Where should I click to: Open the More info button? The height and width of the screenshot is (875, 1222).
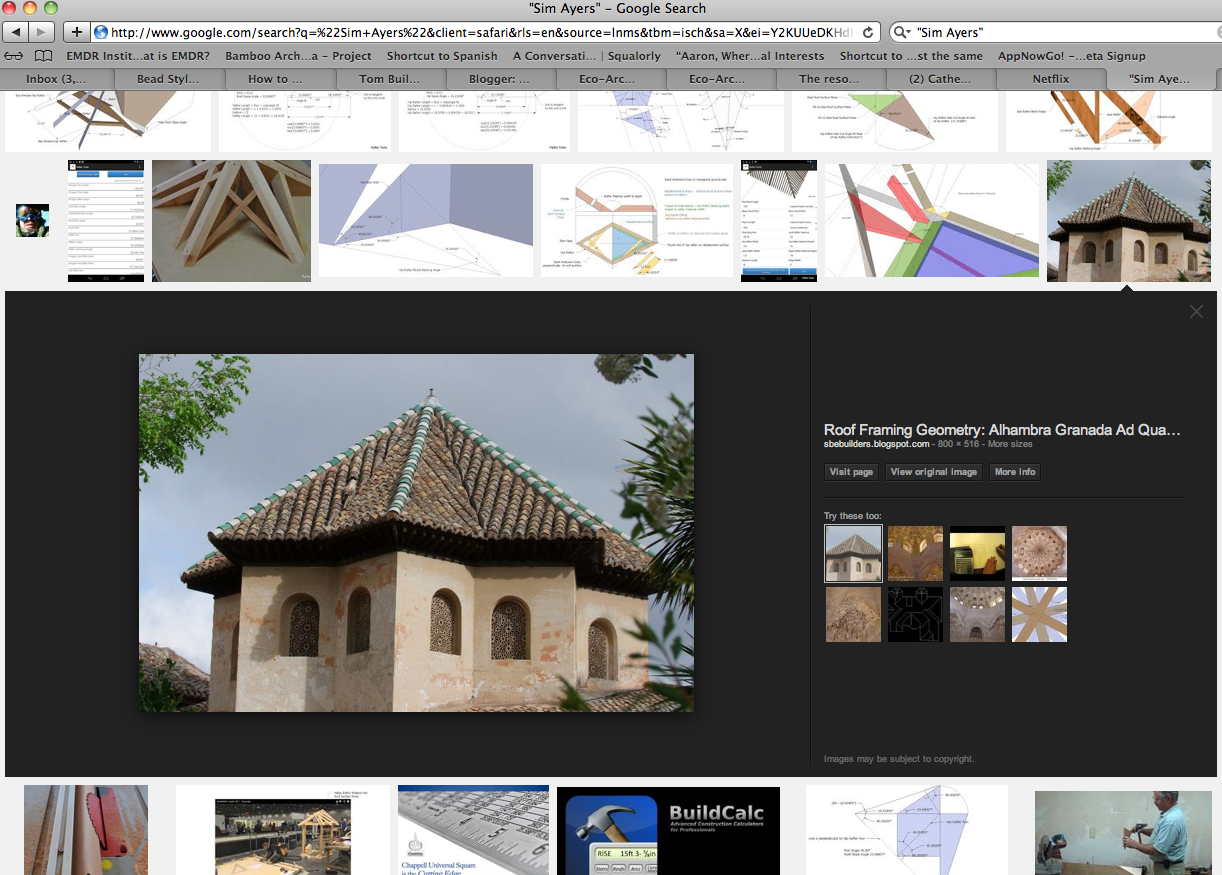(x=1014, y=471)
